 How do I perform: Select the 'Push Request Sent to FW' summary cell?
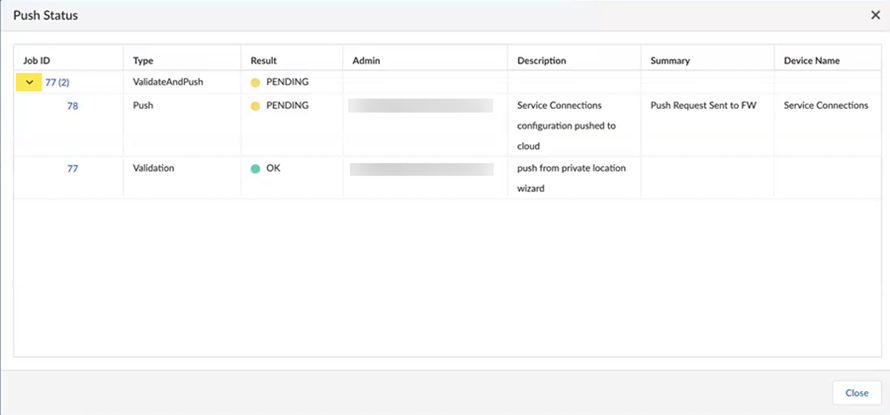[x=703, y=105]
